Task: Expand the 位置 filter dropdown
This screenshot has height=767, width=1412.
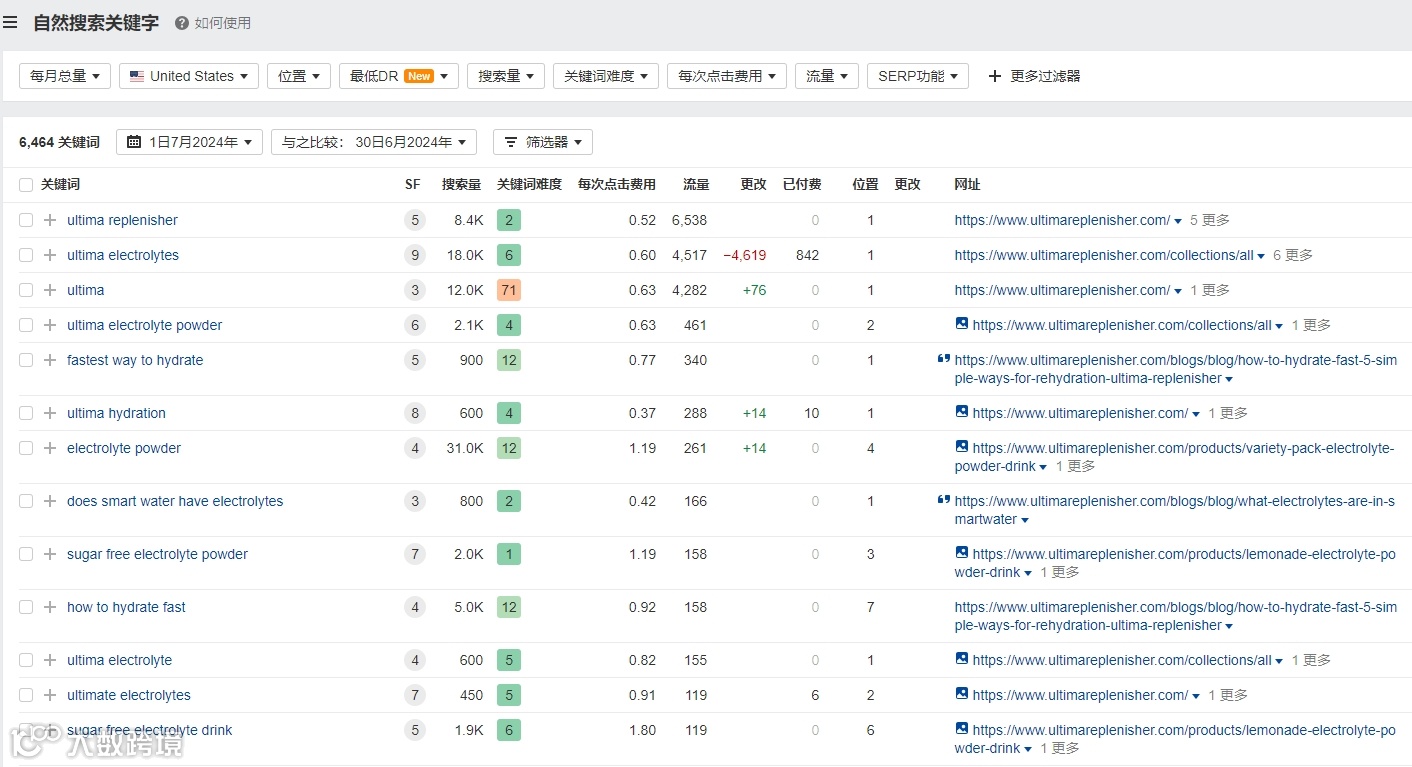Action: [299, 76]
